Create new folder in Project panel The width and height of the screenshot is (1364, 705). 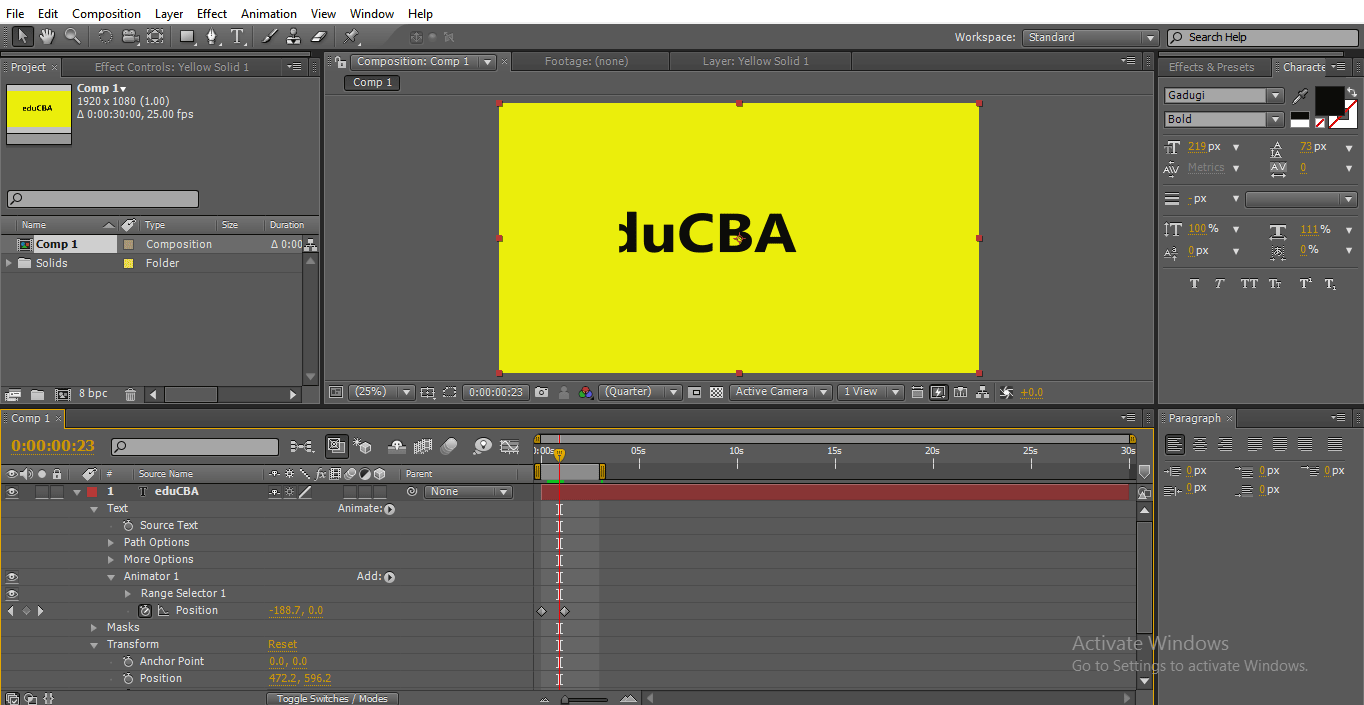pyautogui.click(x=37, y=394)
